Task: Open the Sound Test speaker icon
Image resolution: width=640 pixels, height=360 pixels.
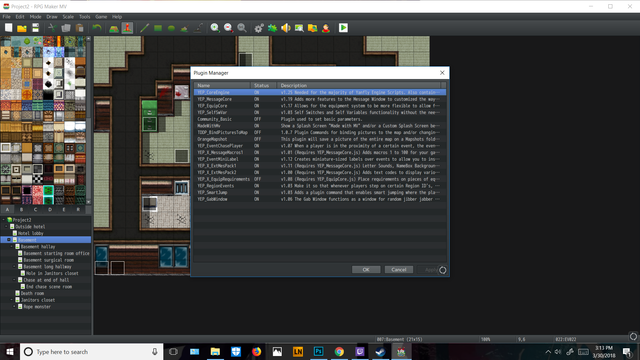Action: 286,28
